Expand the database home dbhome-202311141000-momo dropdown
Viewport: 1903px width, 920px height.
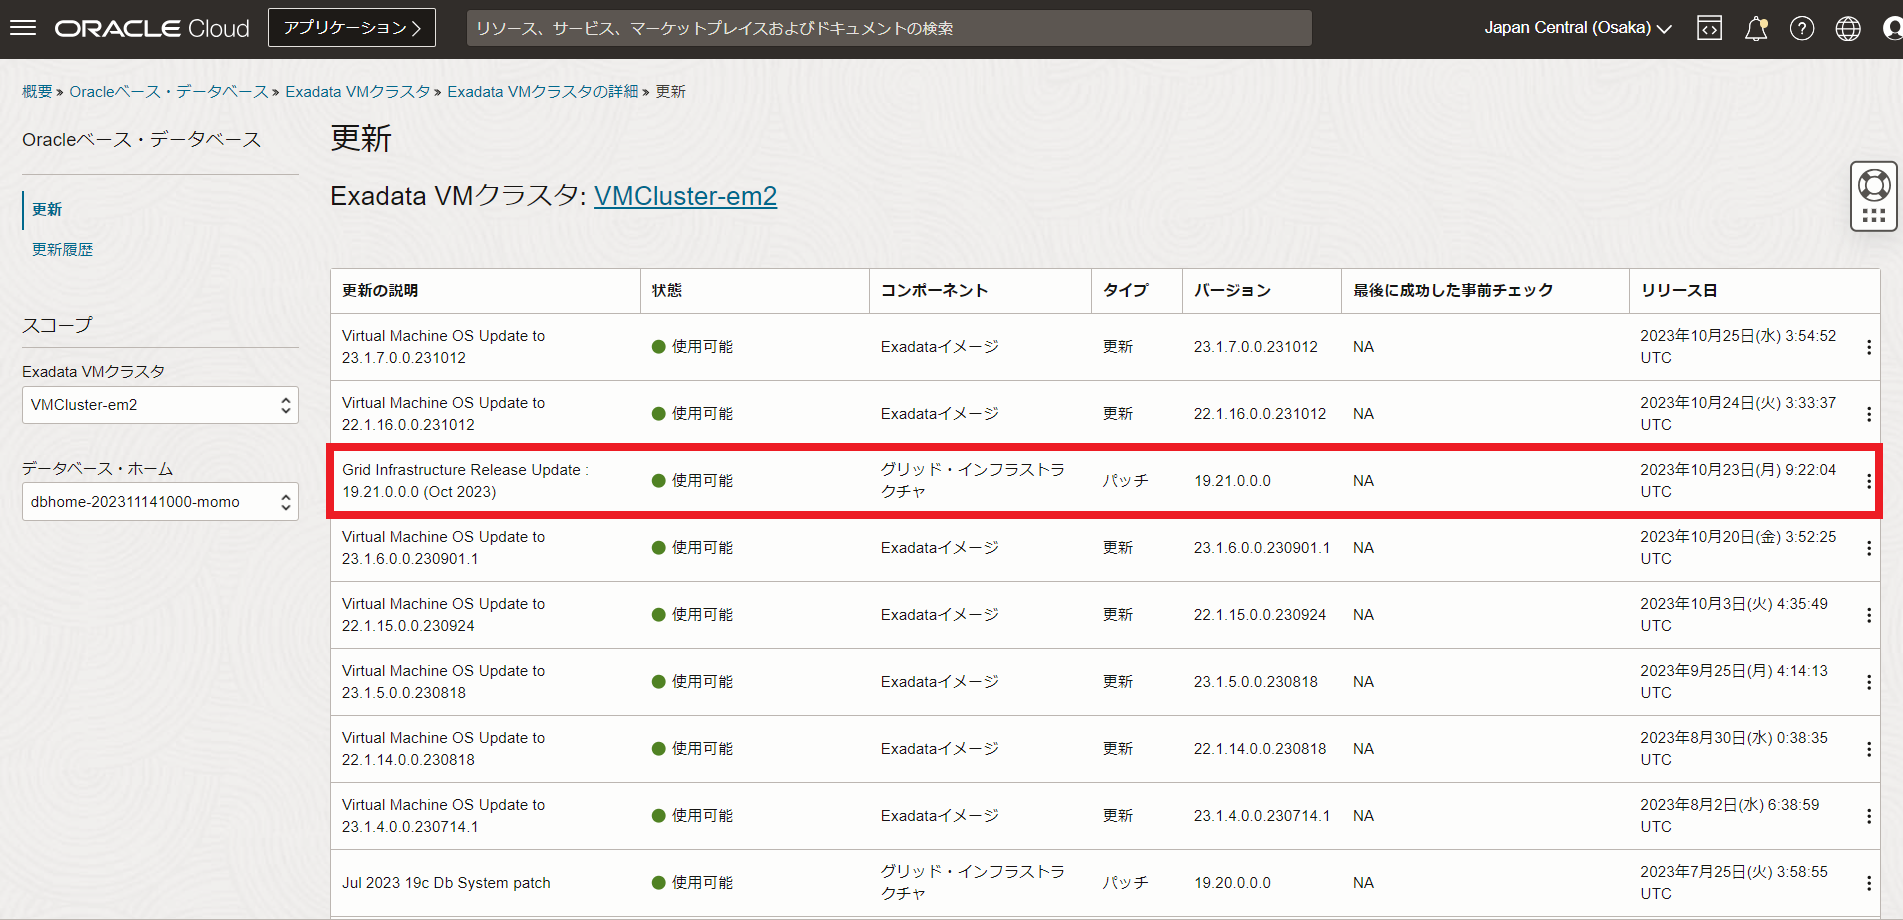click(x=160, y=502)
